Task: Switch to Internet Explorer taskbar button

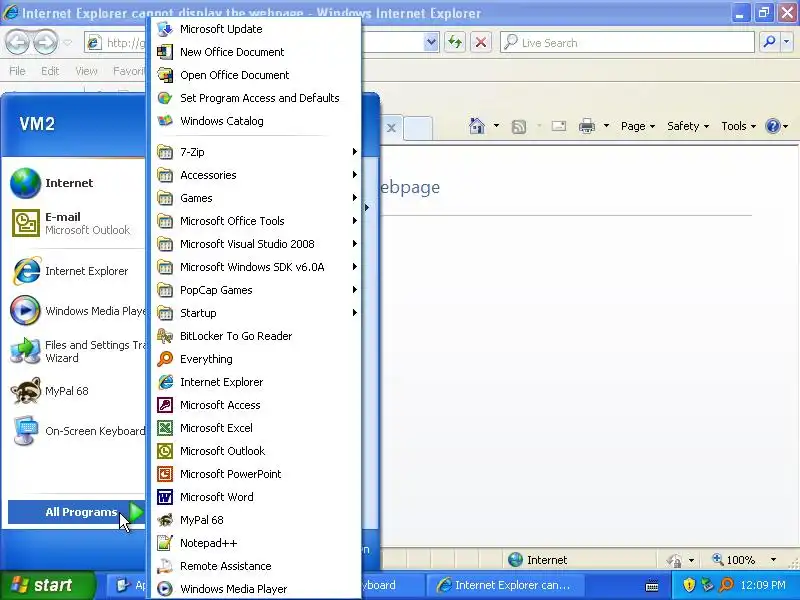Action: pyautogui.click(x=504, y=585)
